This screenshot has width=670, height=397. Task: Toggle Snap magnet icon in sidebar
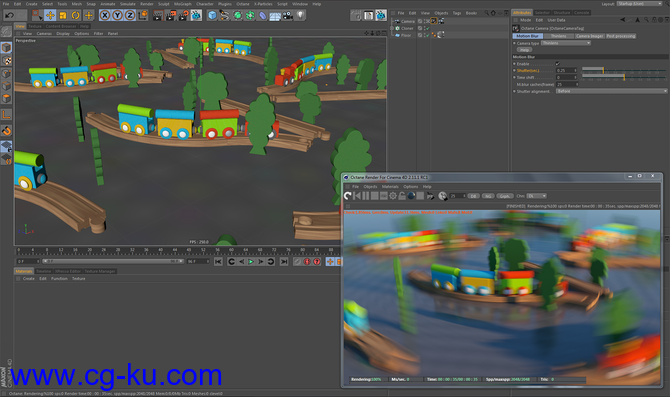[x=6, y=131]
